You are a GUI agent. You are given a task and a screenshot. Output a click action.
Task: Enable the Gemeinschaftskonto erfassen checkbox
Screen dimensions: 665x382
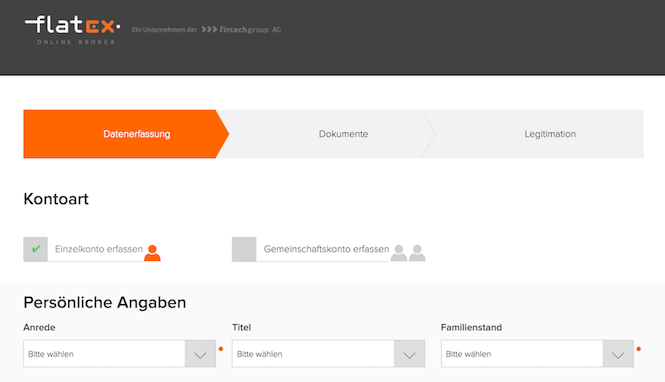(x=244, y=249)
